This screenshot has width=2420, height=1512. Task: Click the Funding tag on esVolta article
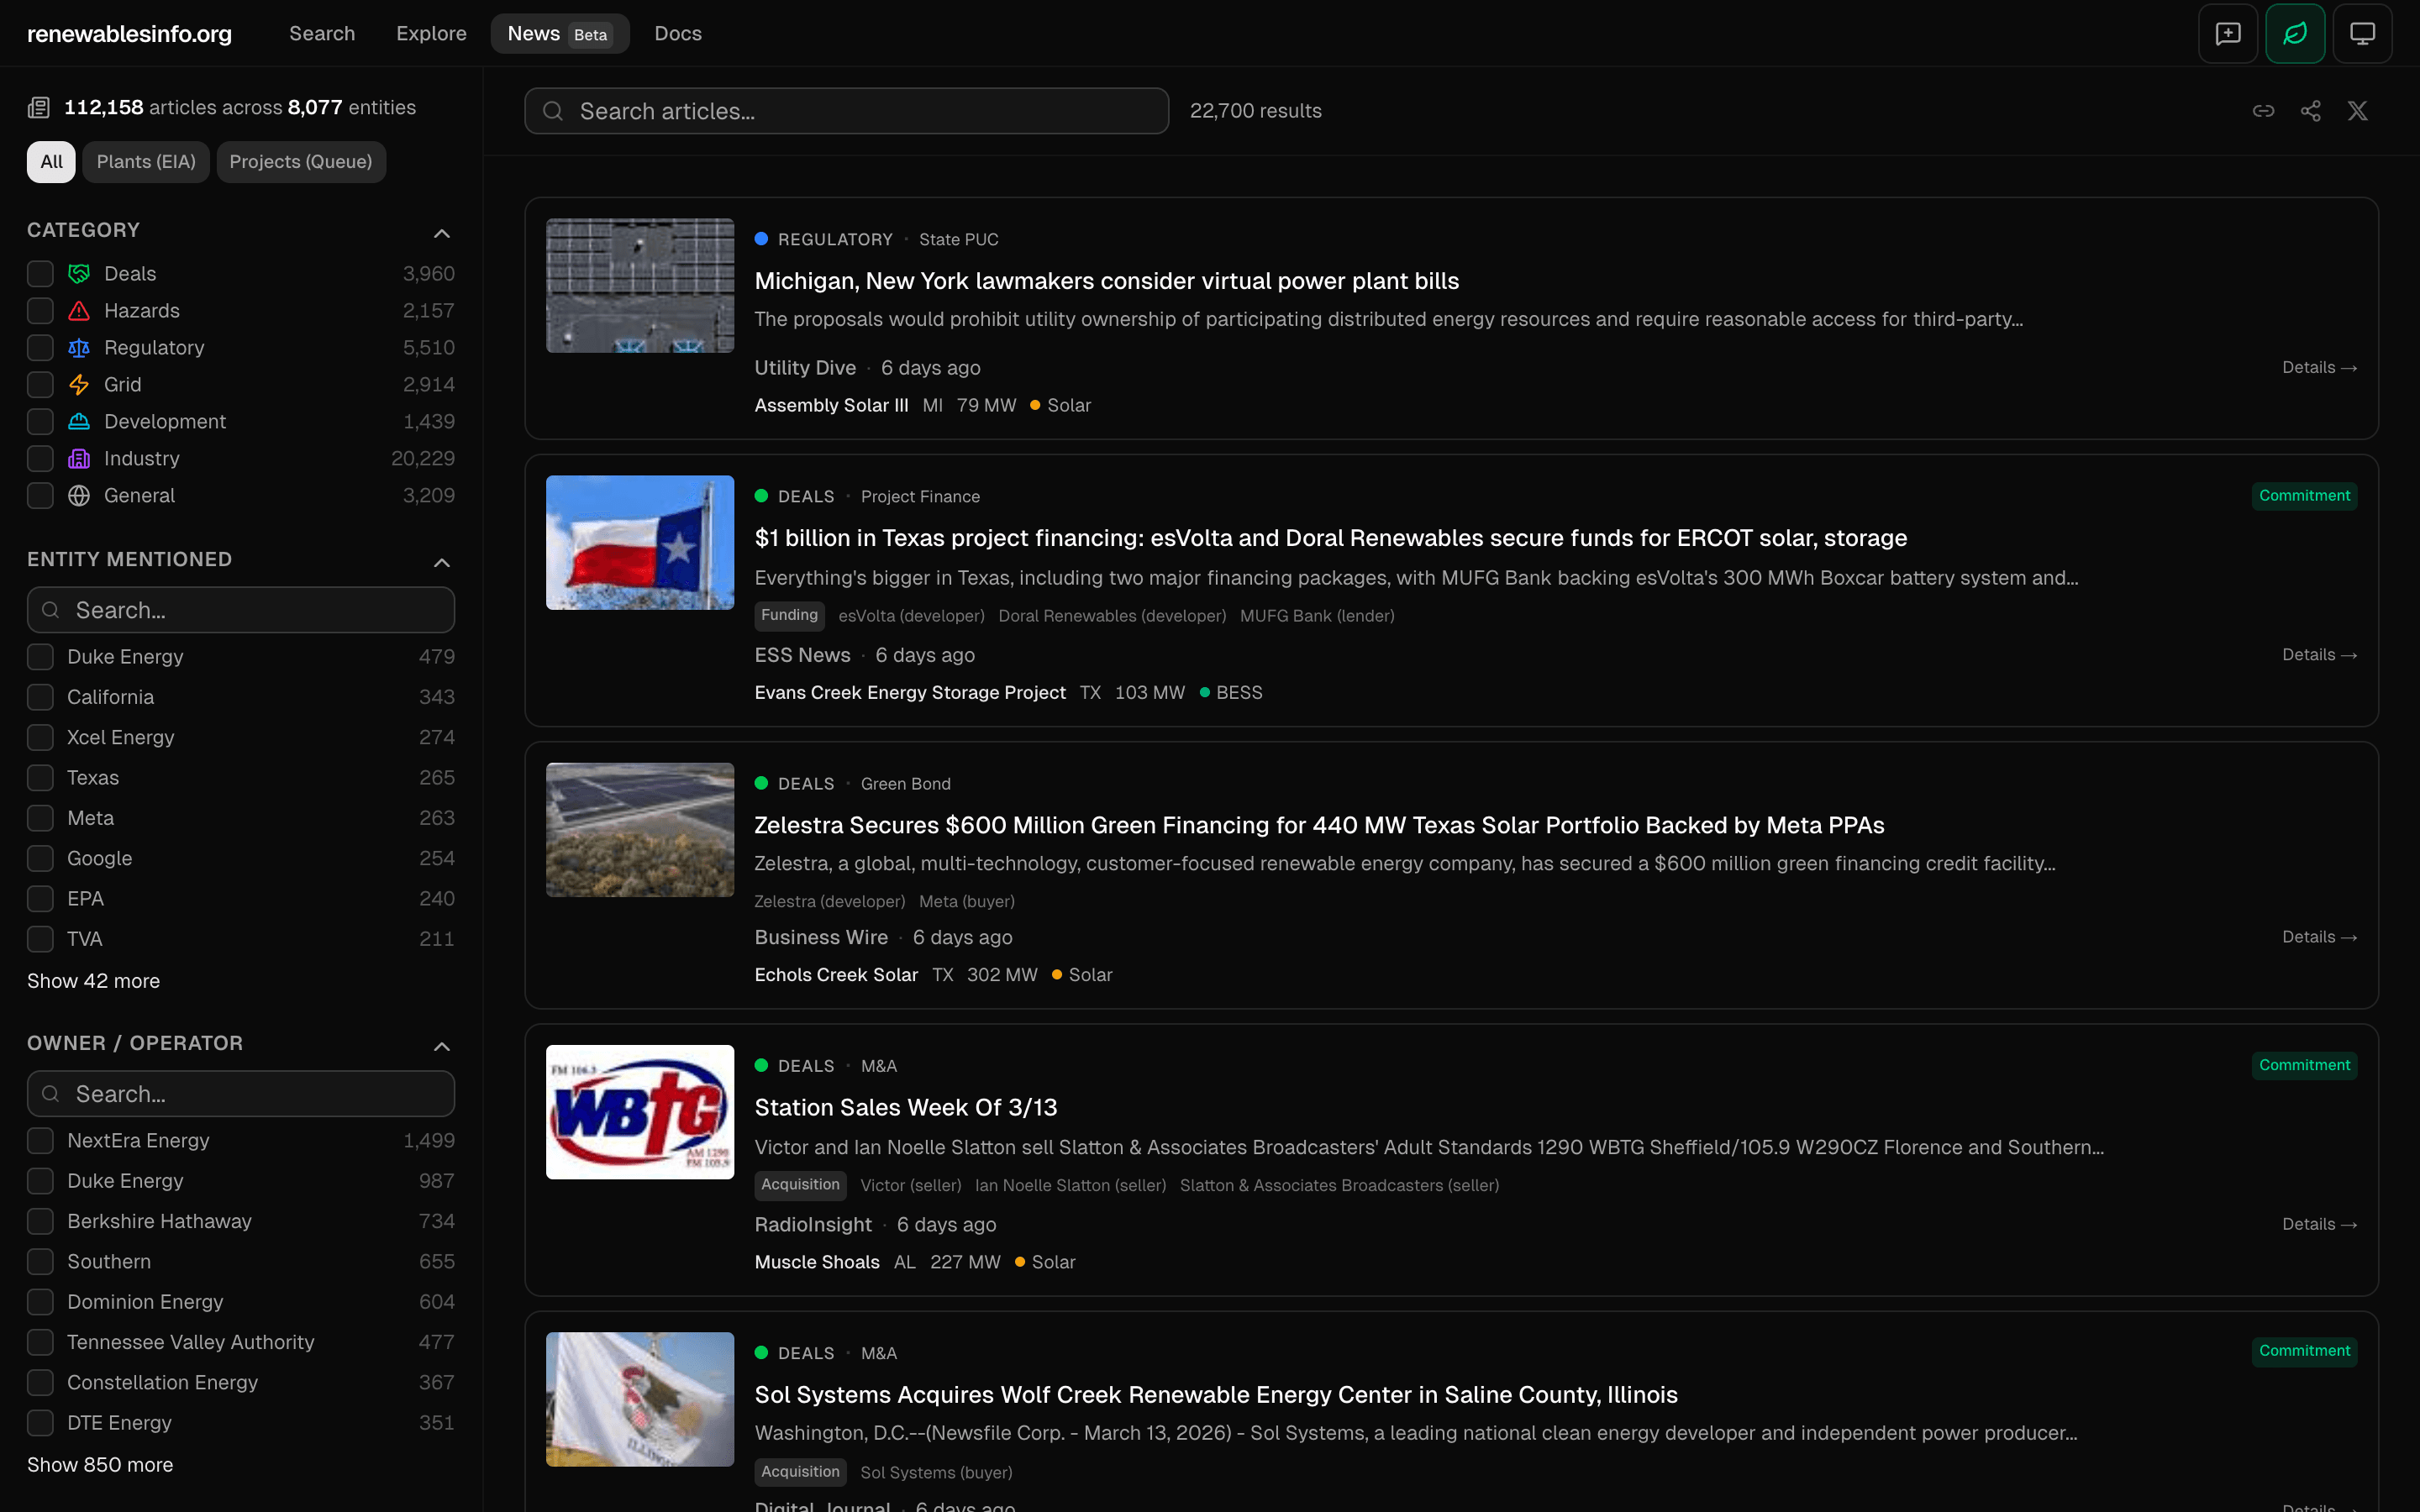pos(789,616)
